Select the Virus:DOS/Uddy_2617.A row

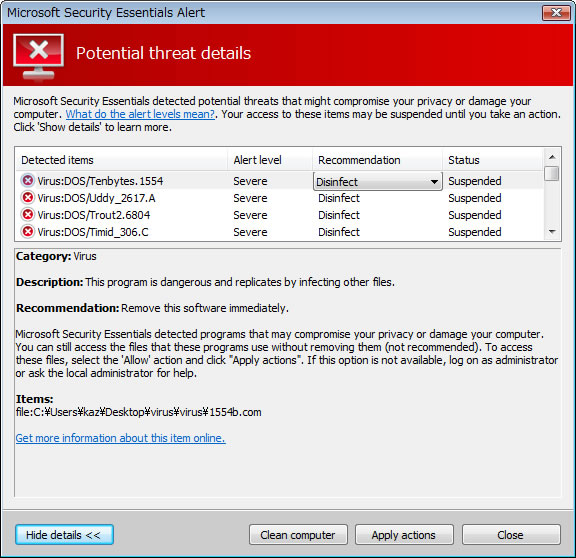pos(279,198)
